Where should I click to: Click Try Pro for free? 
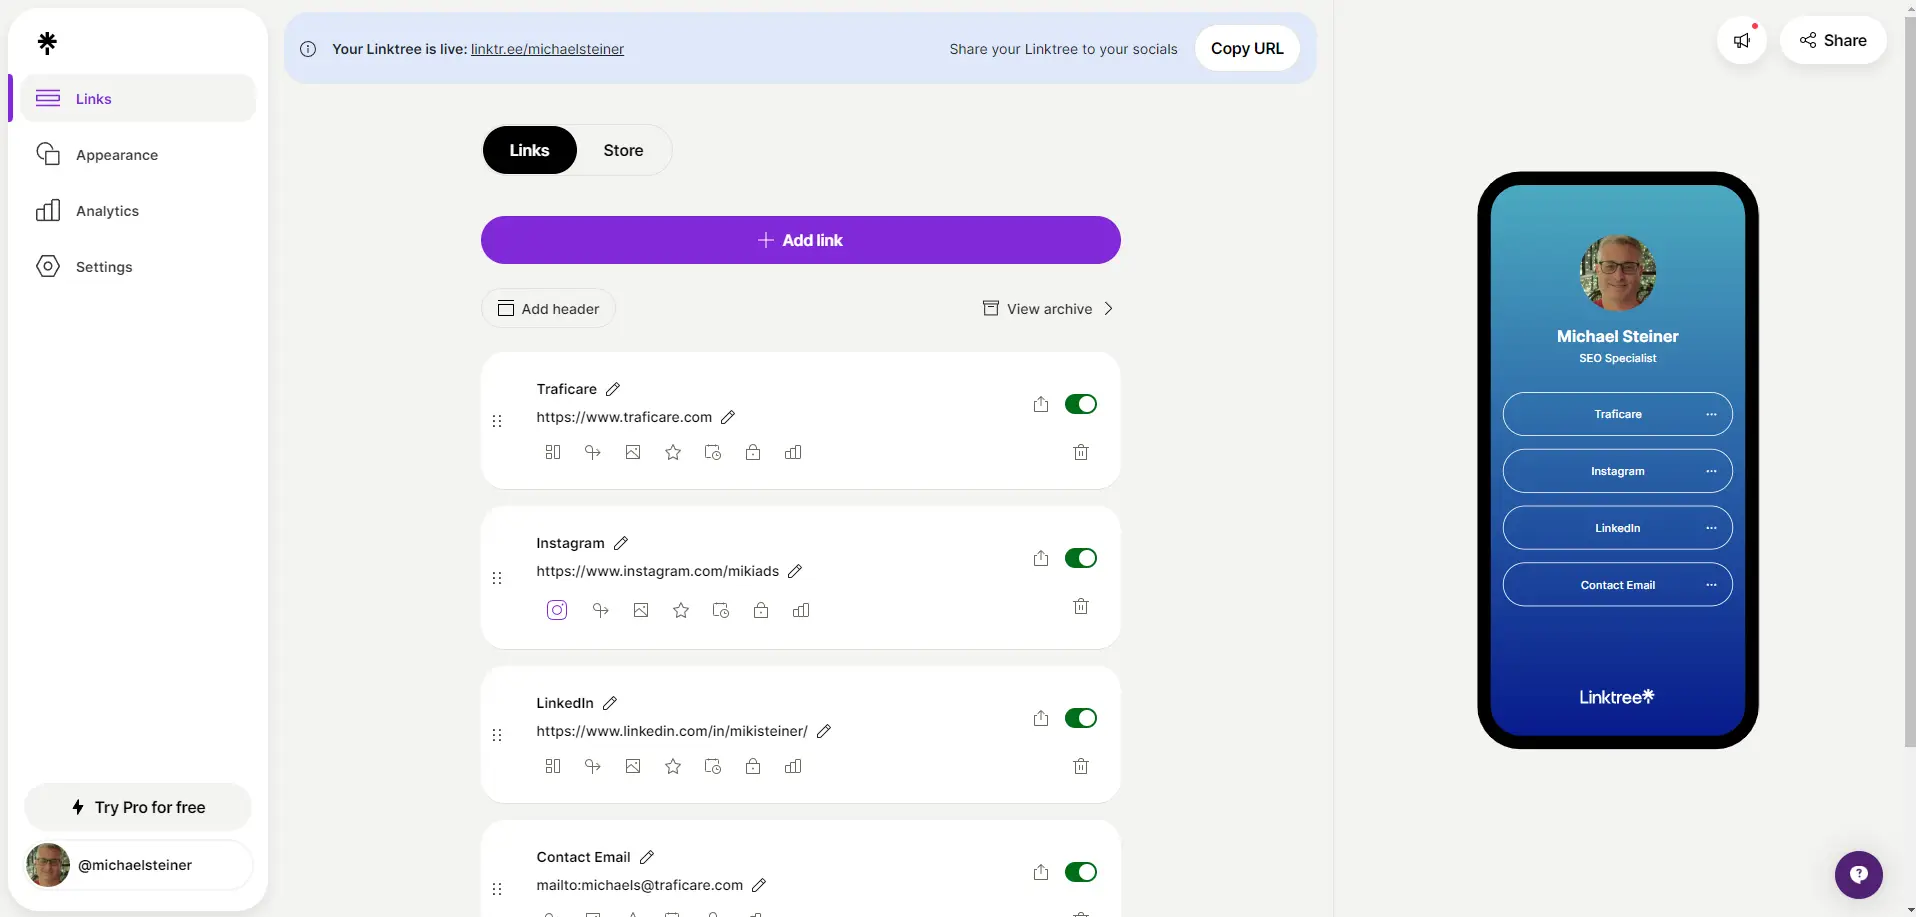[138, 807]
